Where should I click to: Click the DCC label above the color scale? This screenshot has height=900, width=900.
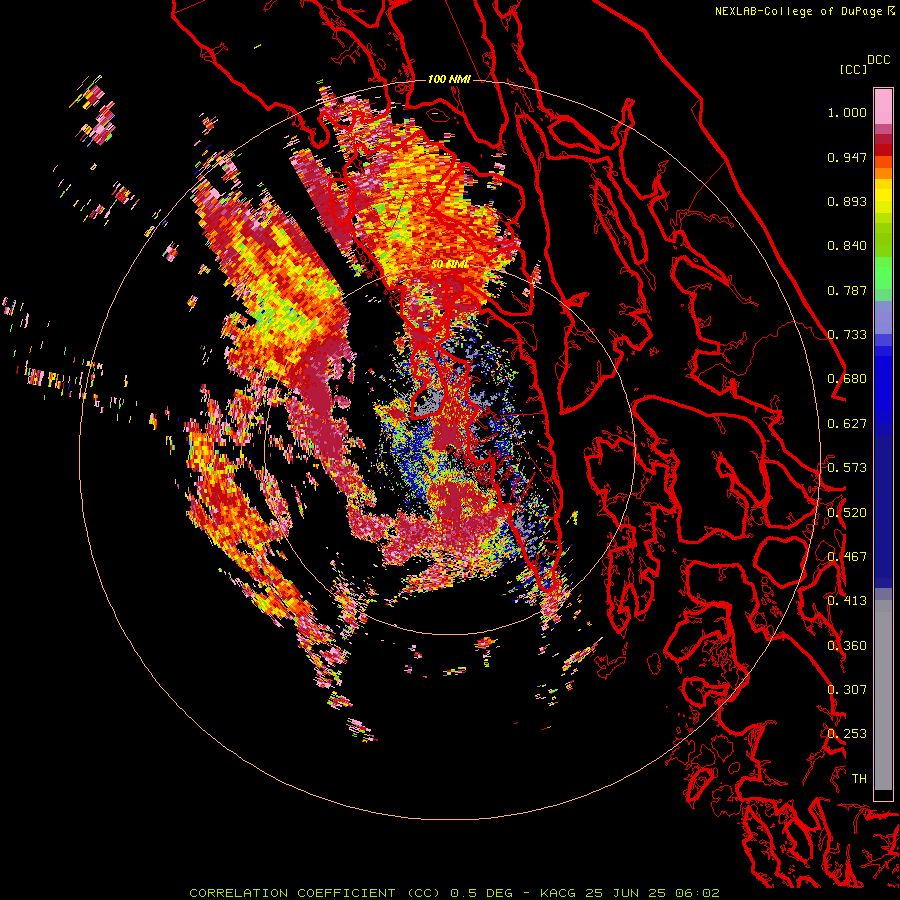pos(878,60)
